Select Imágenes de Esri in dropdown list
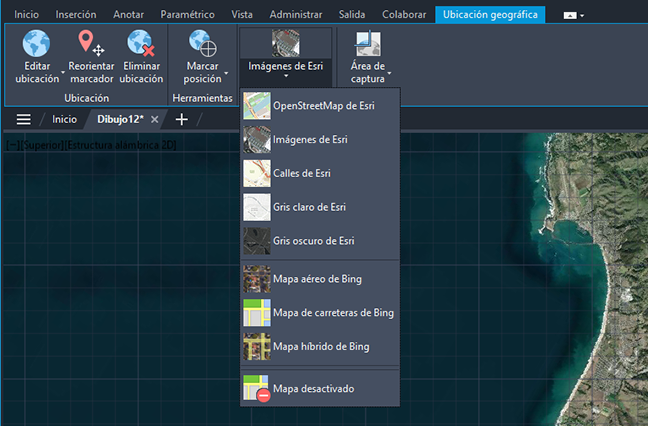Image resolution: width=648 pixels, height=426 pixels. (320, 140)
